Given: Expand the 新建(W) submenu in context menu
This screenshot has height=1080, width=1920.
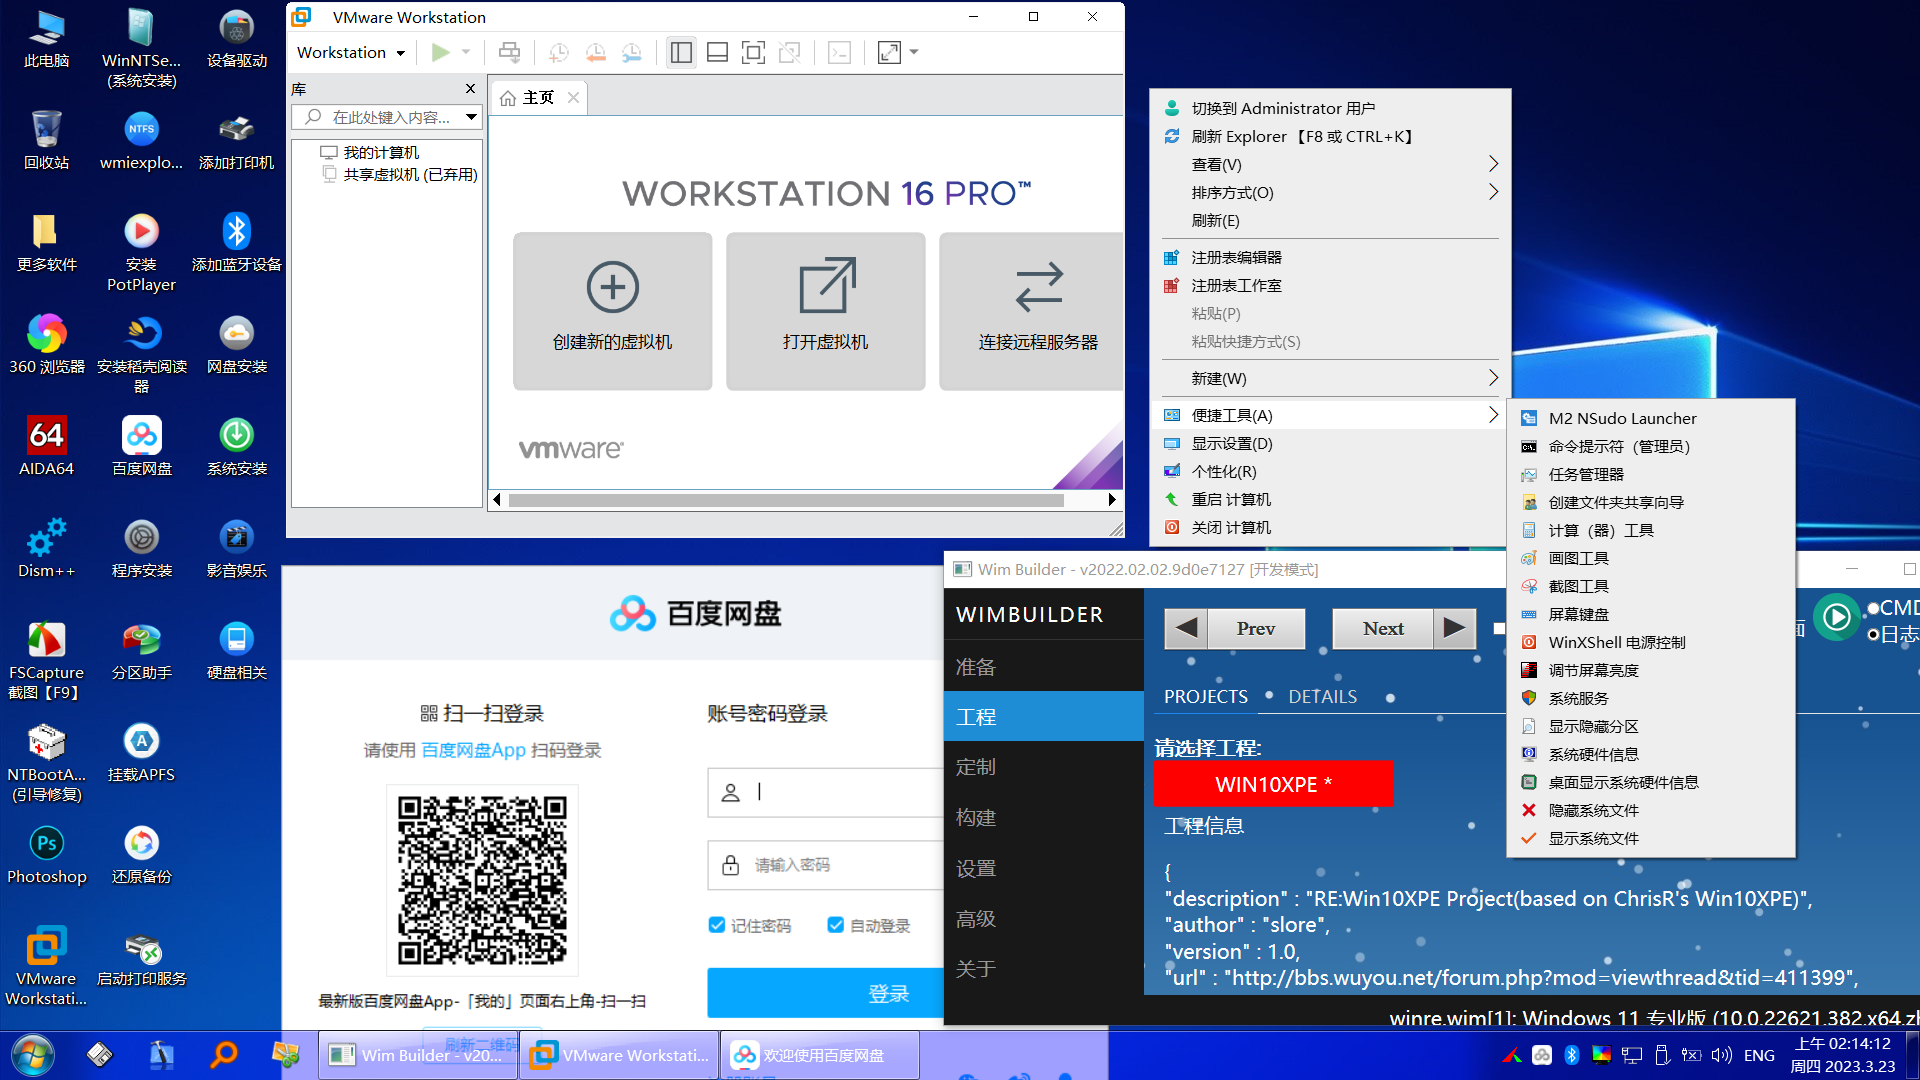Looking at the screenshot, I should (x=1493, y=378).
